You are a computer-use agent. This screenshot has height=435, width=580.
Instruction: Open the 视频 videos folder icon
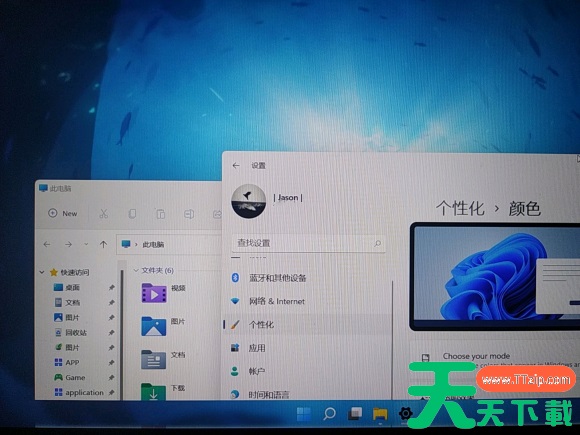coord(154,293)
